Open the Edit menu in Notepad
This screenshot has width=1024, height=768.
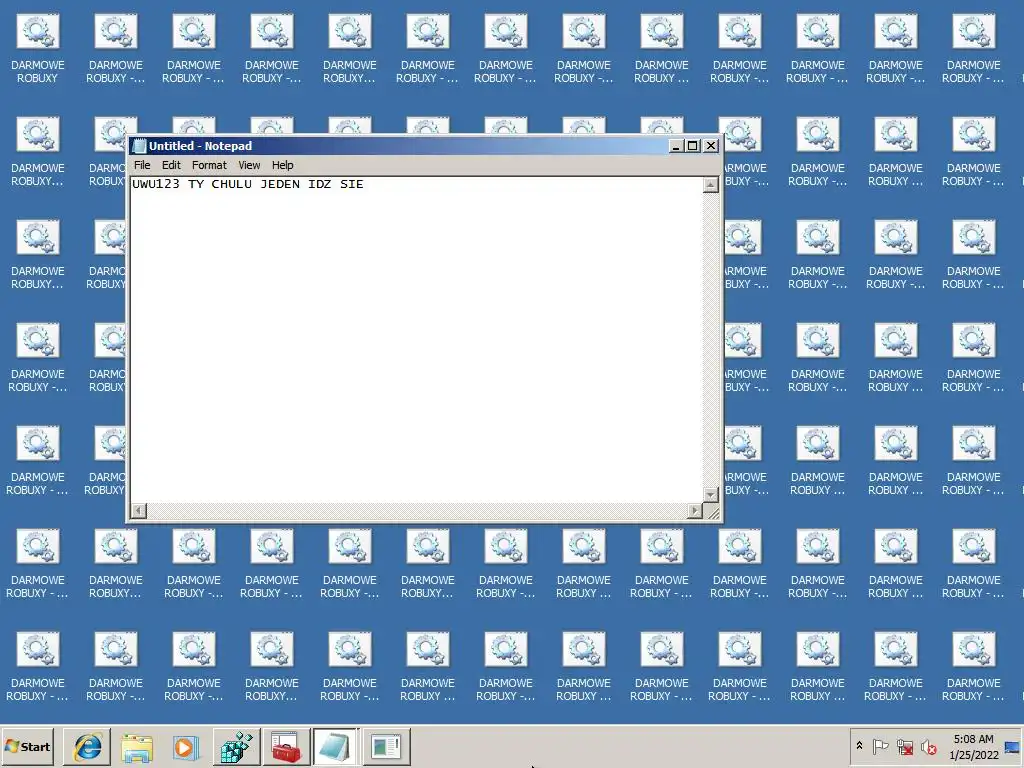(171, 165)
